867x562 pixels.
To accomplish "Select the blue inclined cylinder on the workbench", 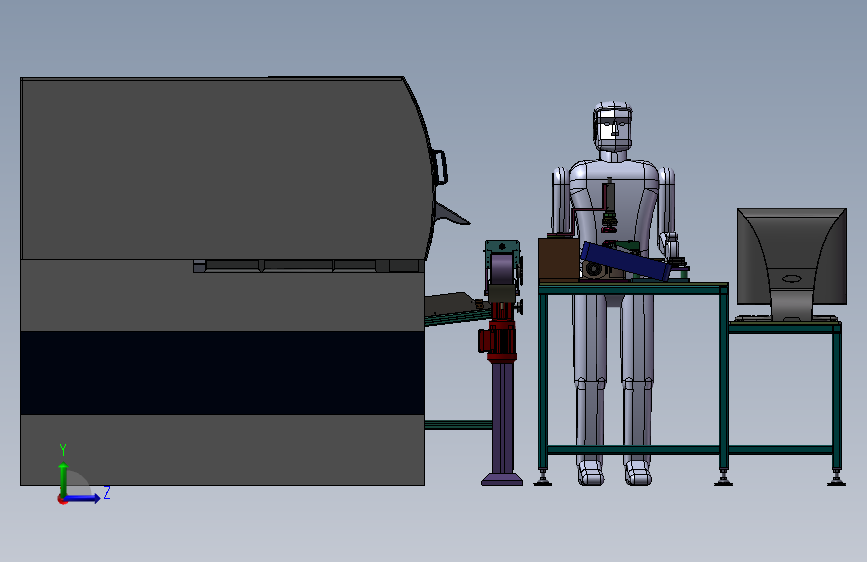I will [625, 262].
